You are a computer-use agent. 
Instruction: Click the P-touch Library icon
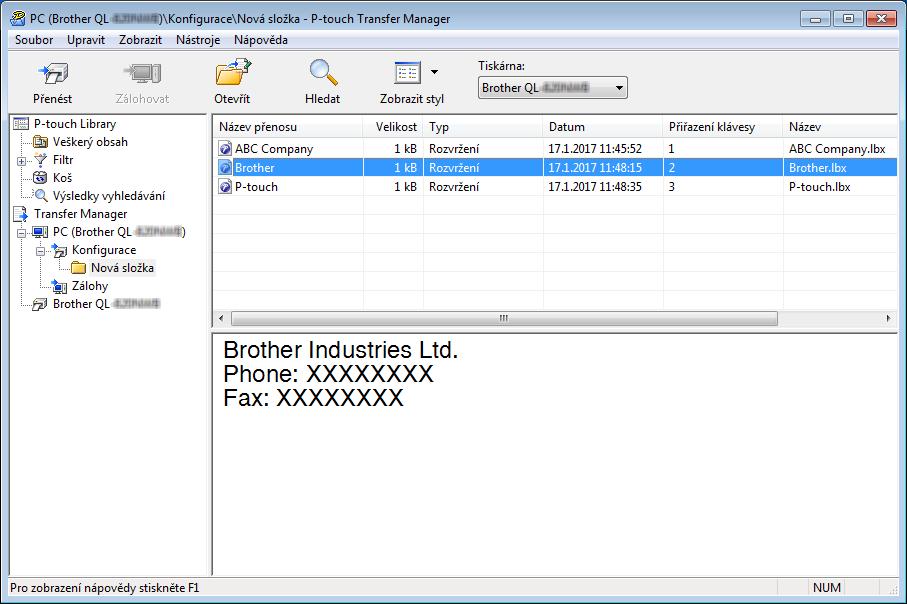pos(21,124)
